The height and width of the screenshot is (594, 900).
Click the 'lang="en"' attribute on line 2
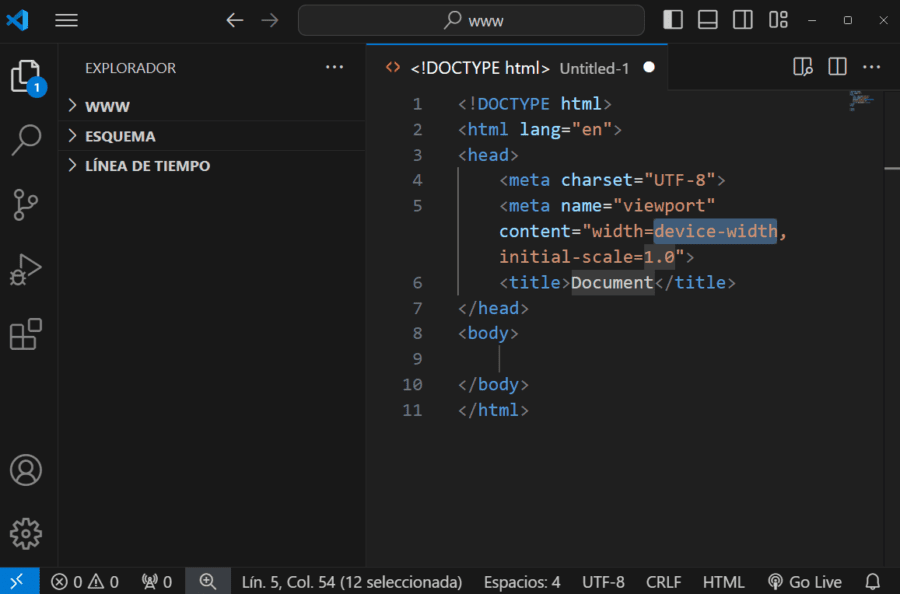[x=566, y=129]
